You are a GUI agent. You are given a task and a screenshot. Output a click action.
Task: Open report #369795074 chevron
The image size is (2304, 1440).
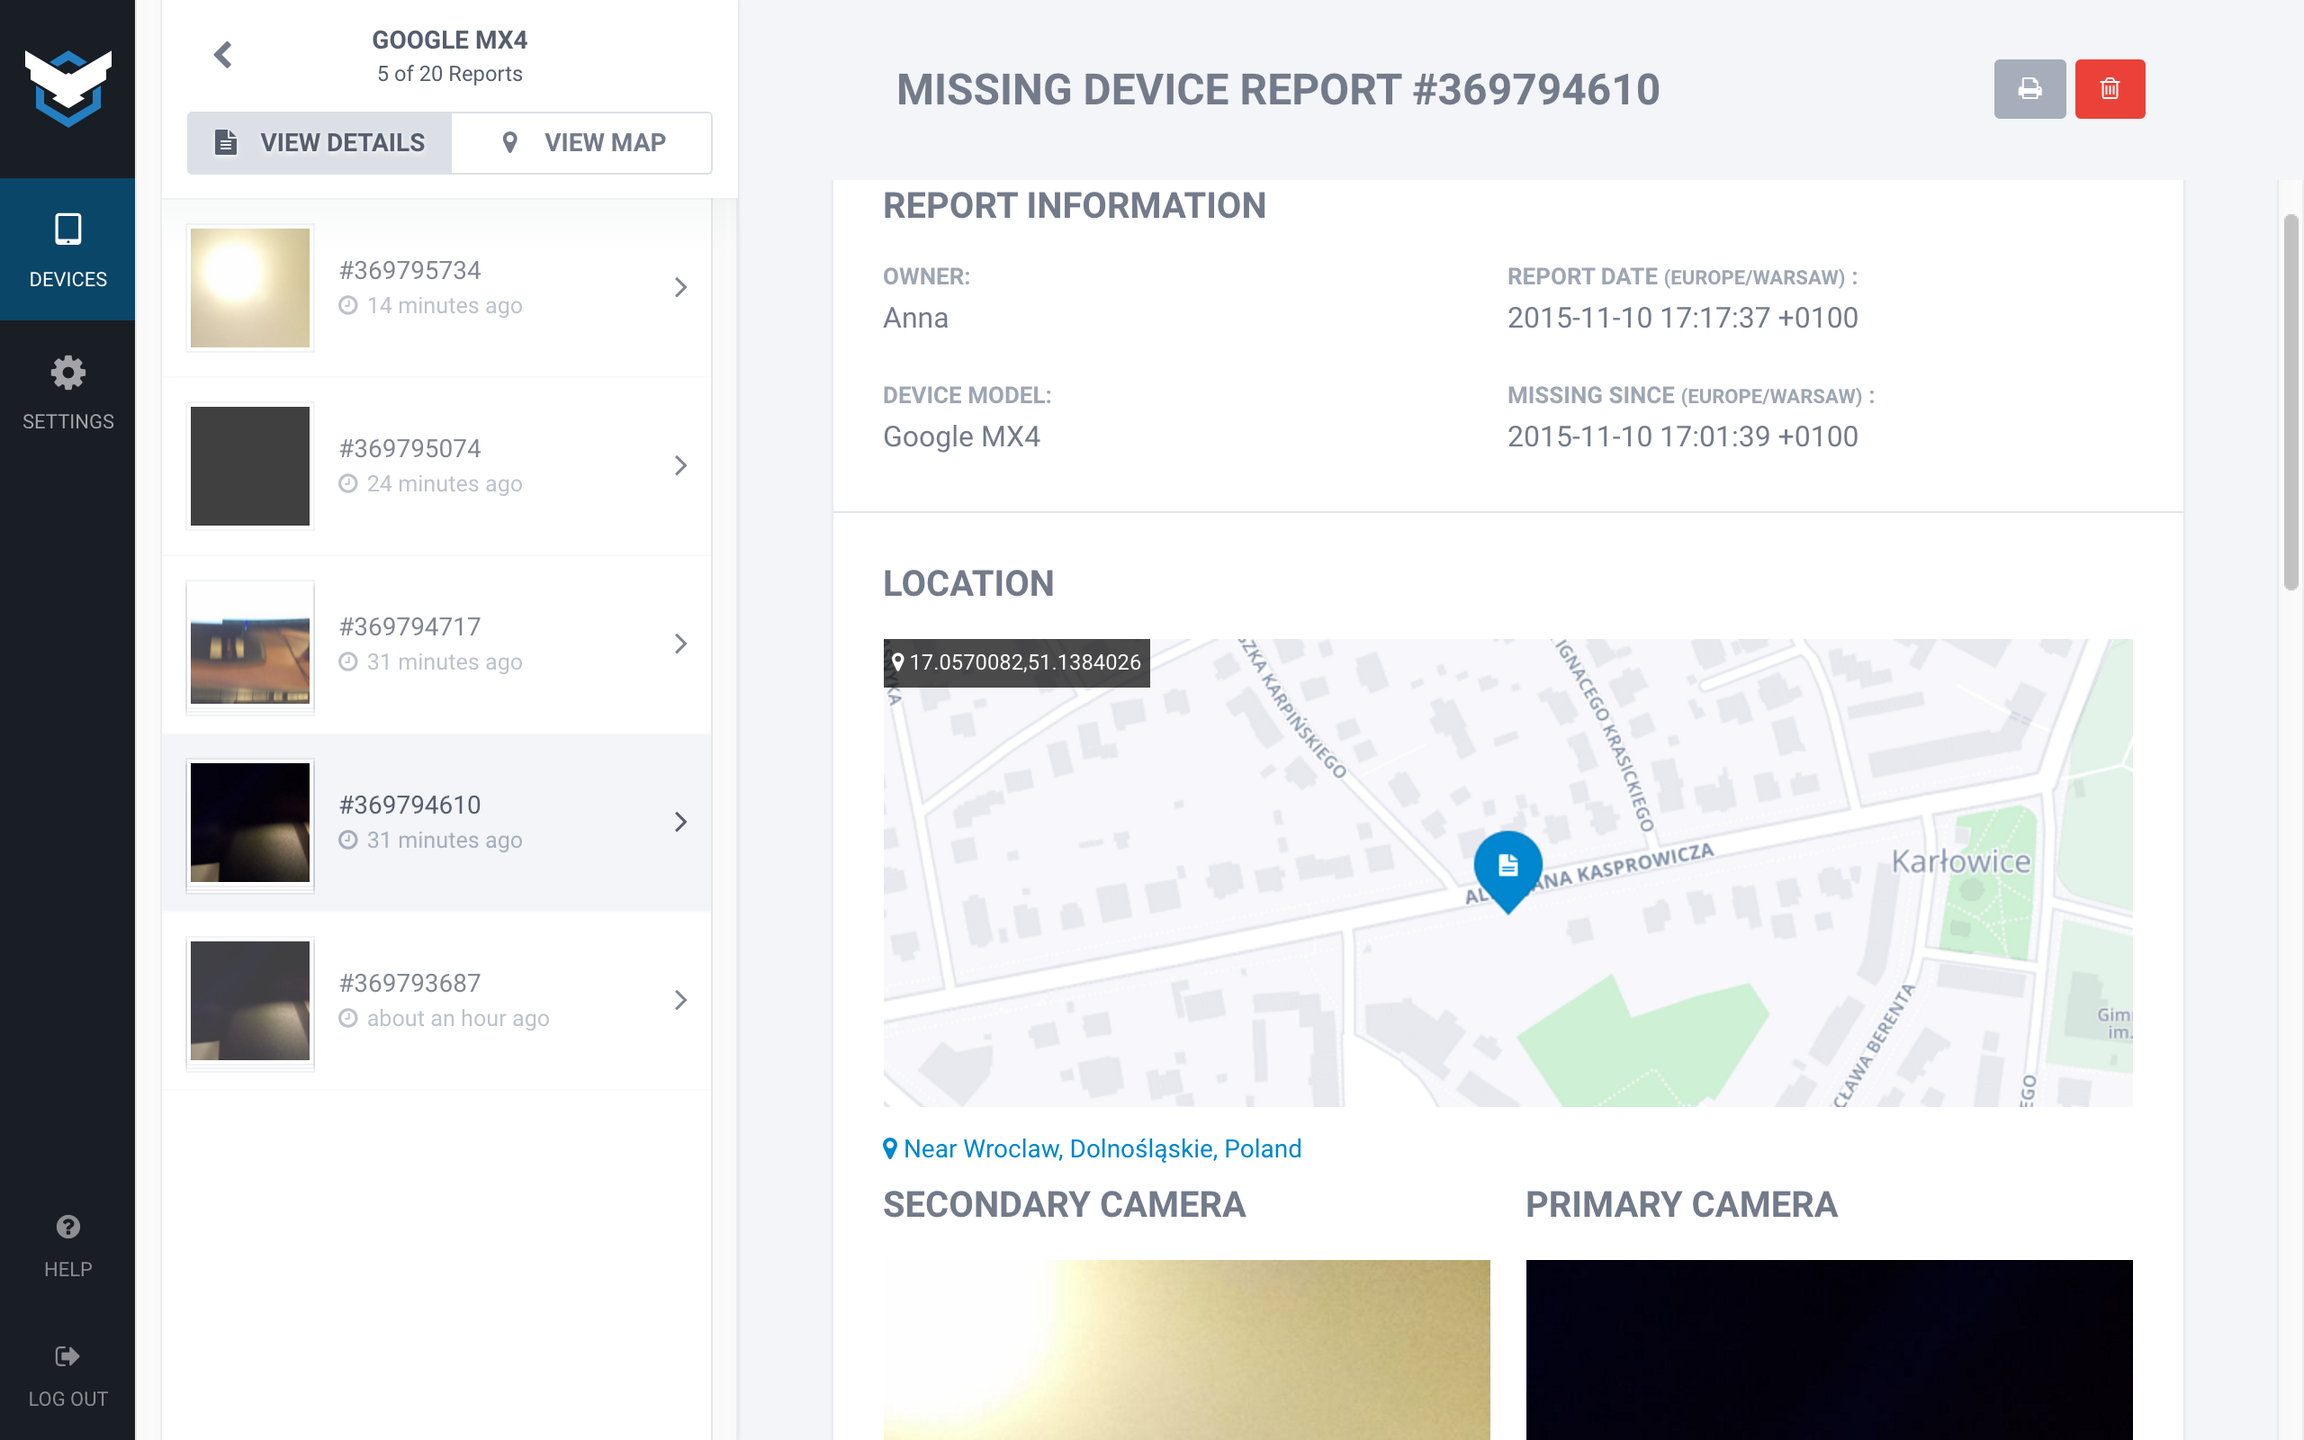(x=680, y=466)
